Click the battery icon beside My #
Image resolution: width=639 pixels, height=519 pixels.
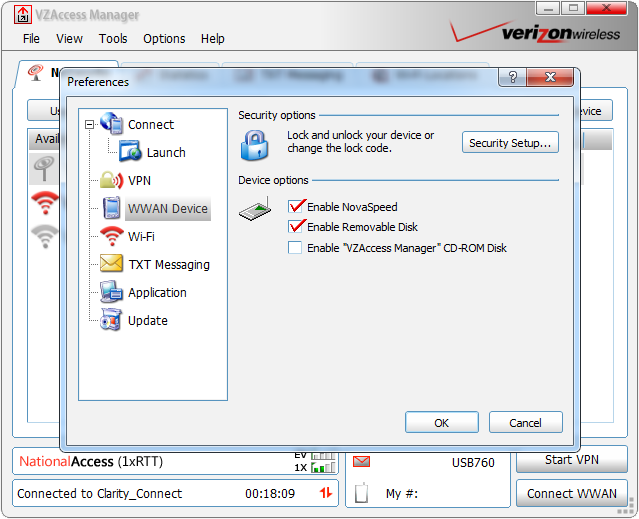tap(361, 493)
